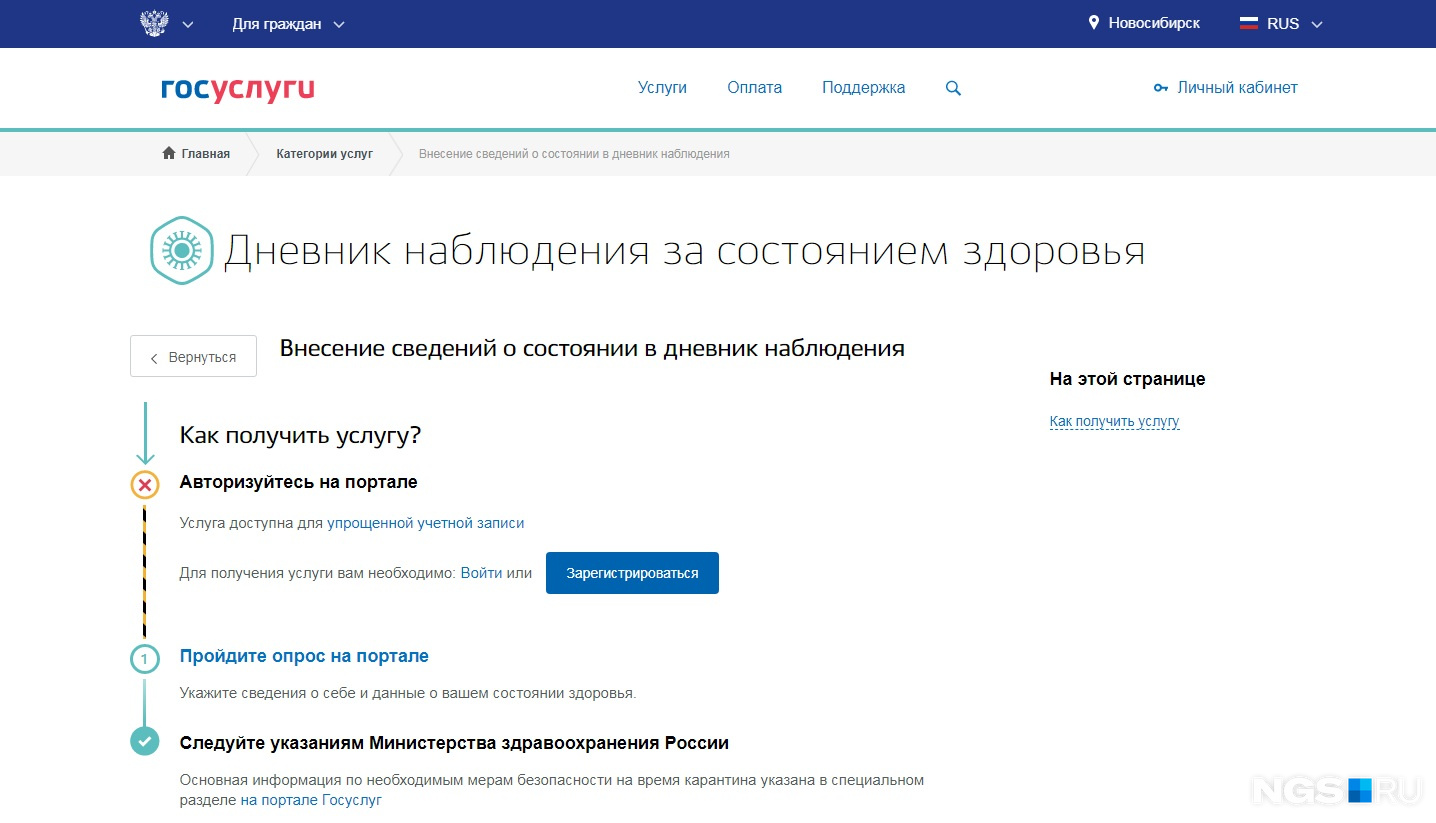Screen dimensions: 1436x823
Task: Click heading 'Авторизуйтесь на портале'
Action: [x=299, y=482]
